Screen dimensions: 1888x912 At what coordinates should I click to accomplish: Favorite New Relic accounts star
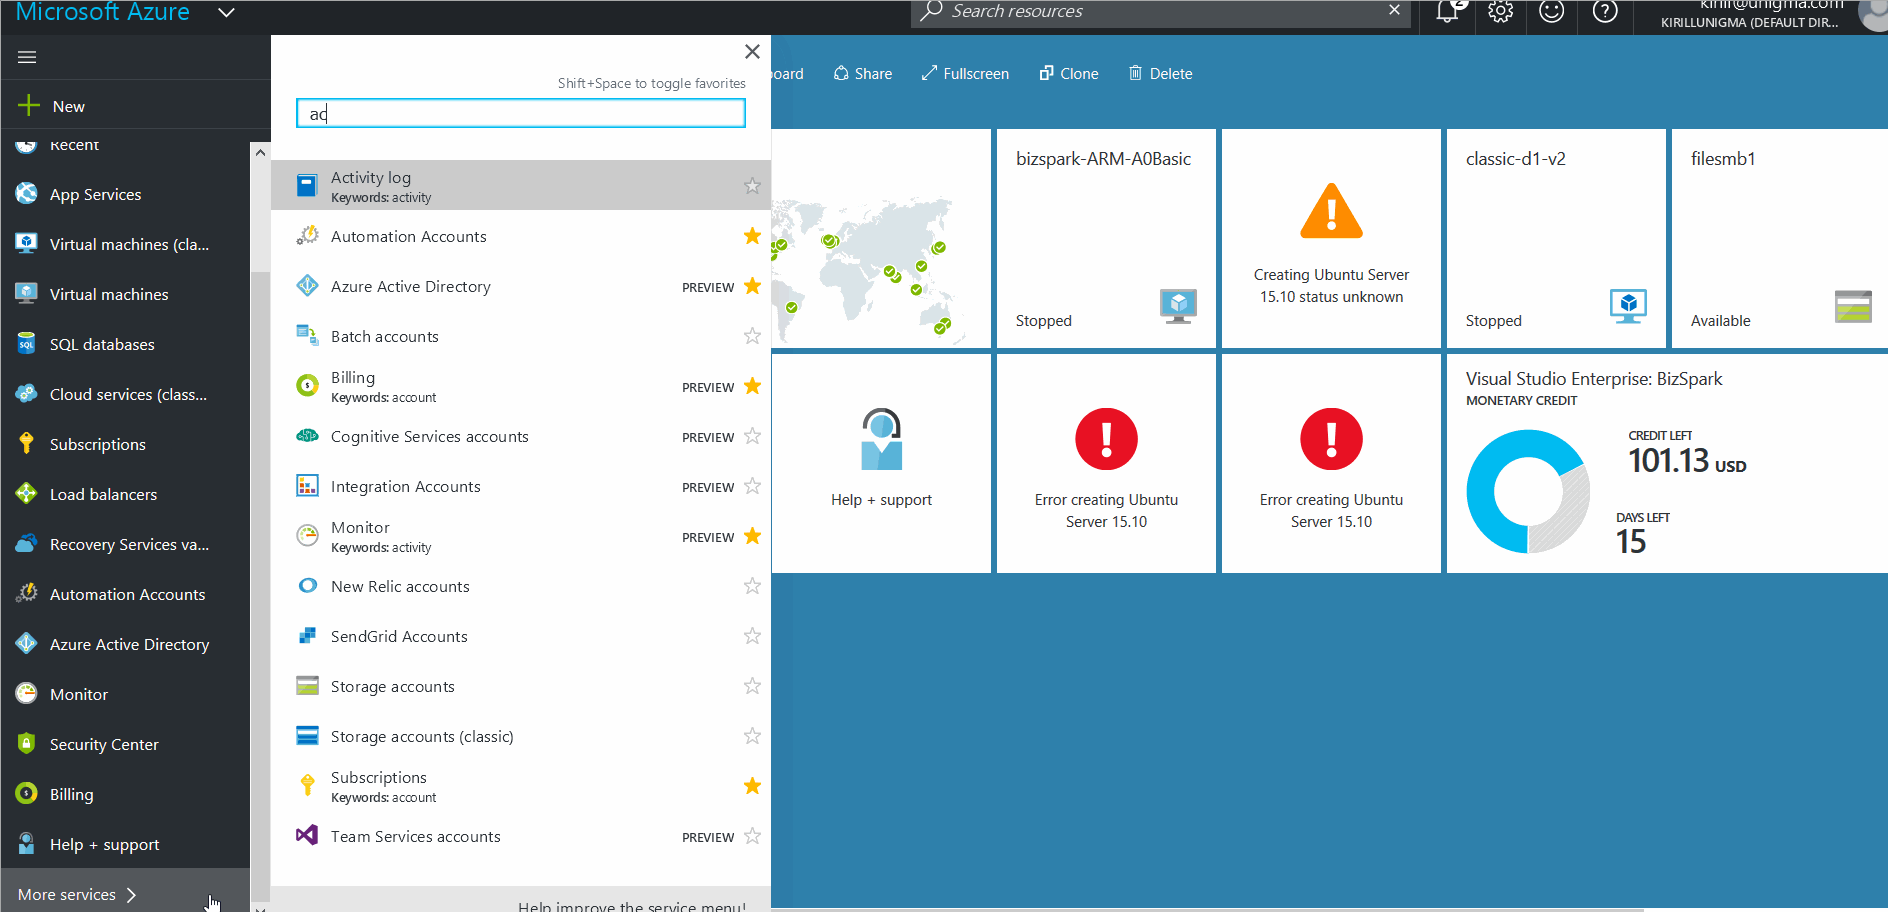[x=752, y=586]
